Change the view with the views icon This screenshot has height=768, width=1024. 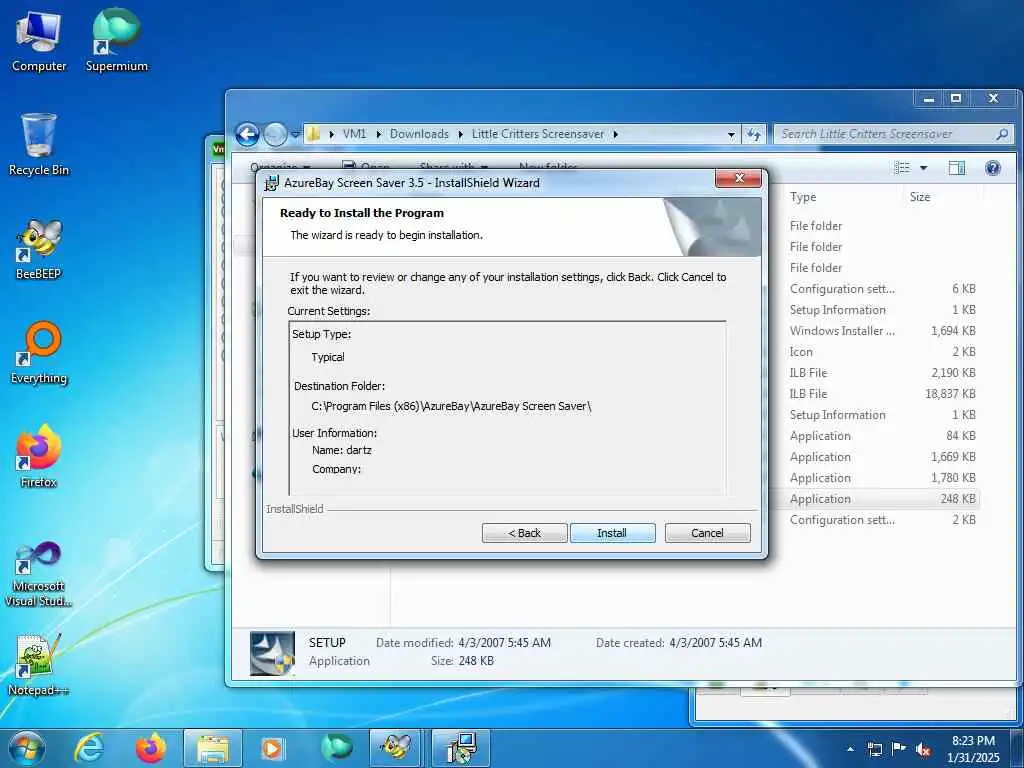pos(902,168)
